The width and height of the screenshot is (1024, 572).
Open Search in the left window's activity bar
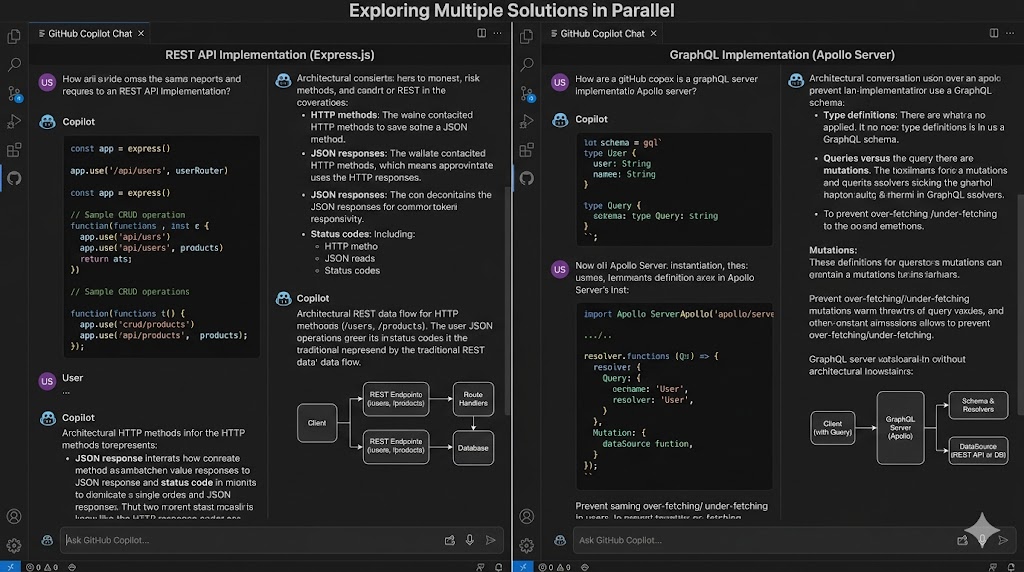pos(14,65)
